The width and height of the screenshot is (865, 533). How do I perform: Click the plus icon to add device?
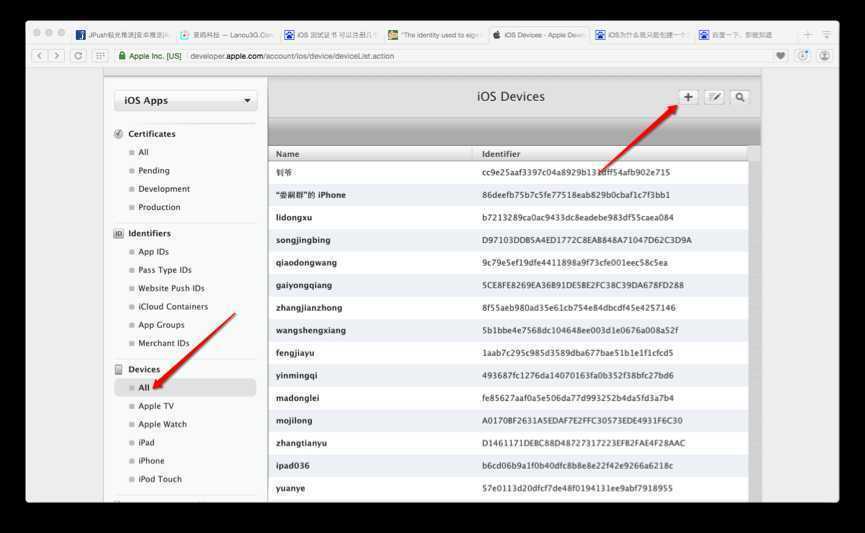pos(688,97)
